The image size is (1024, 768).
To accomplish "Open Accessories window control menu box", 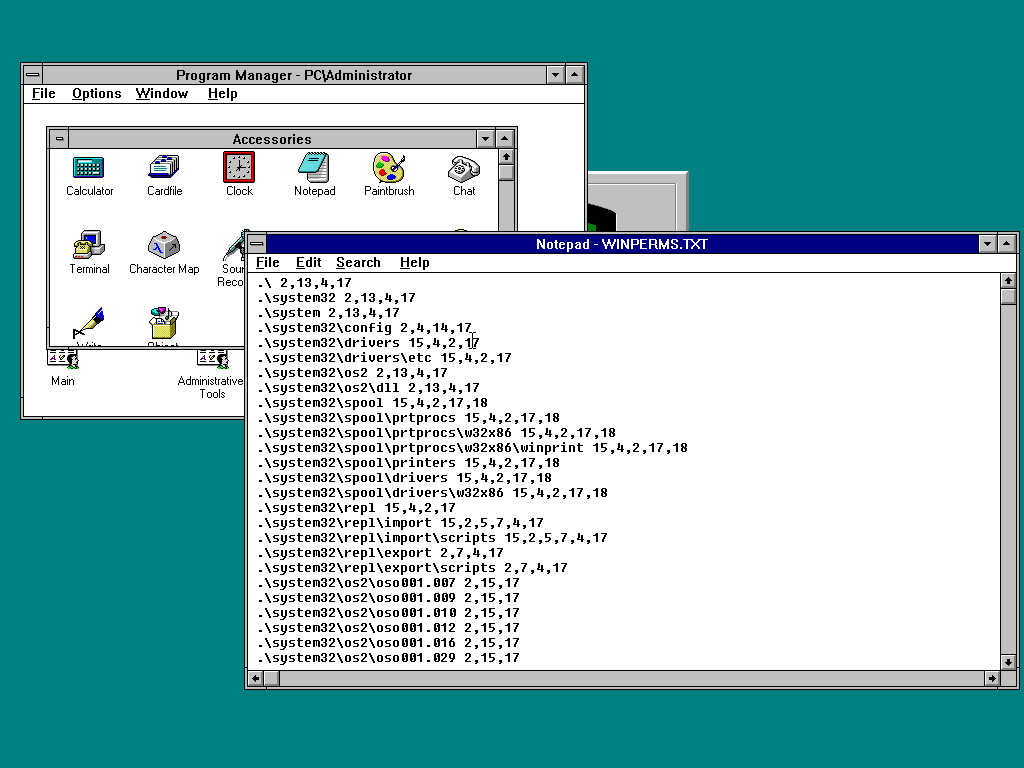I will 59,138.
